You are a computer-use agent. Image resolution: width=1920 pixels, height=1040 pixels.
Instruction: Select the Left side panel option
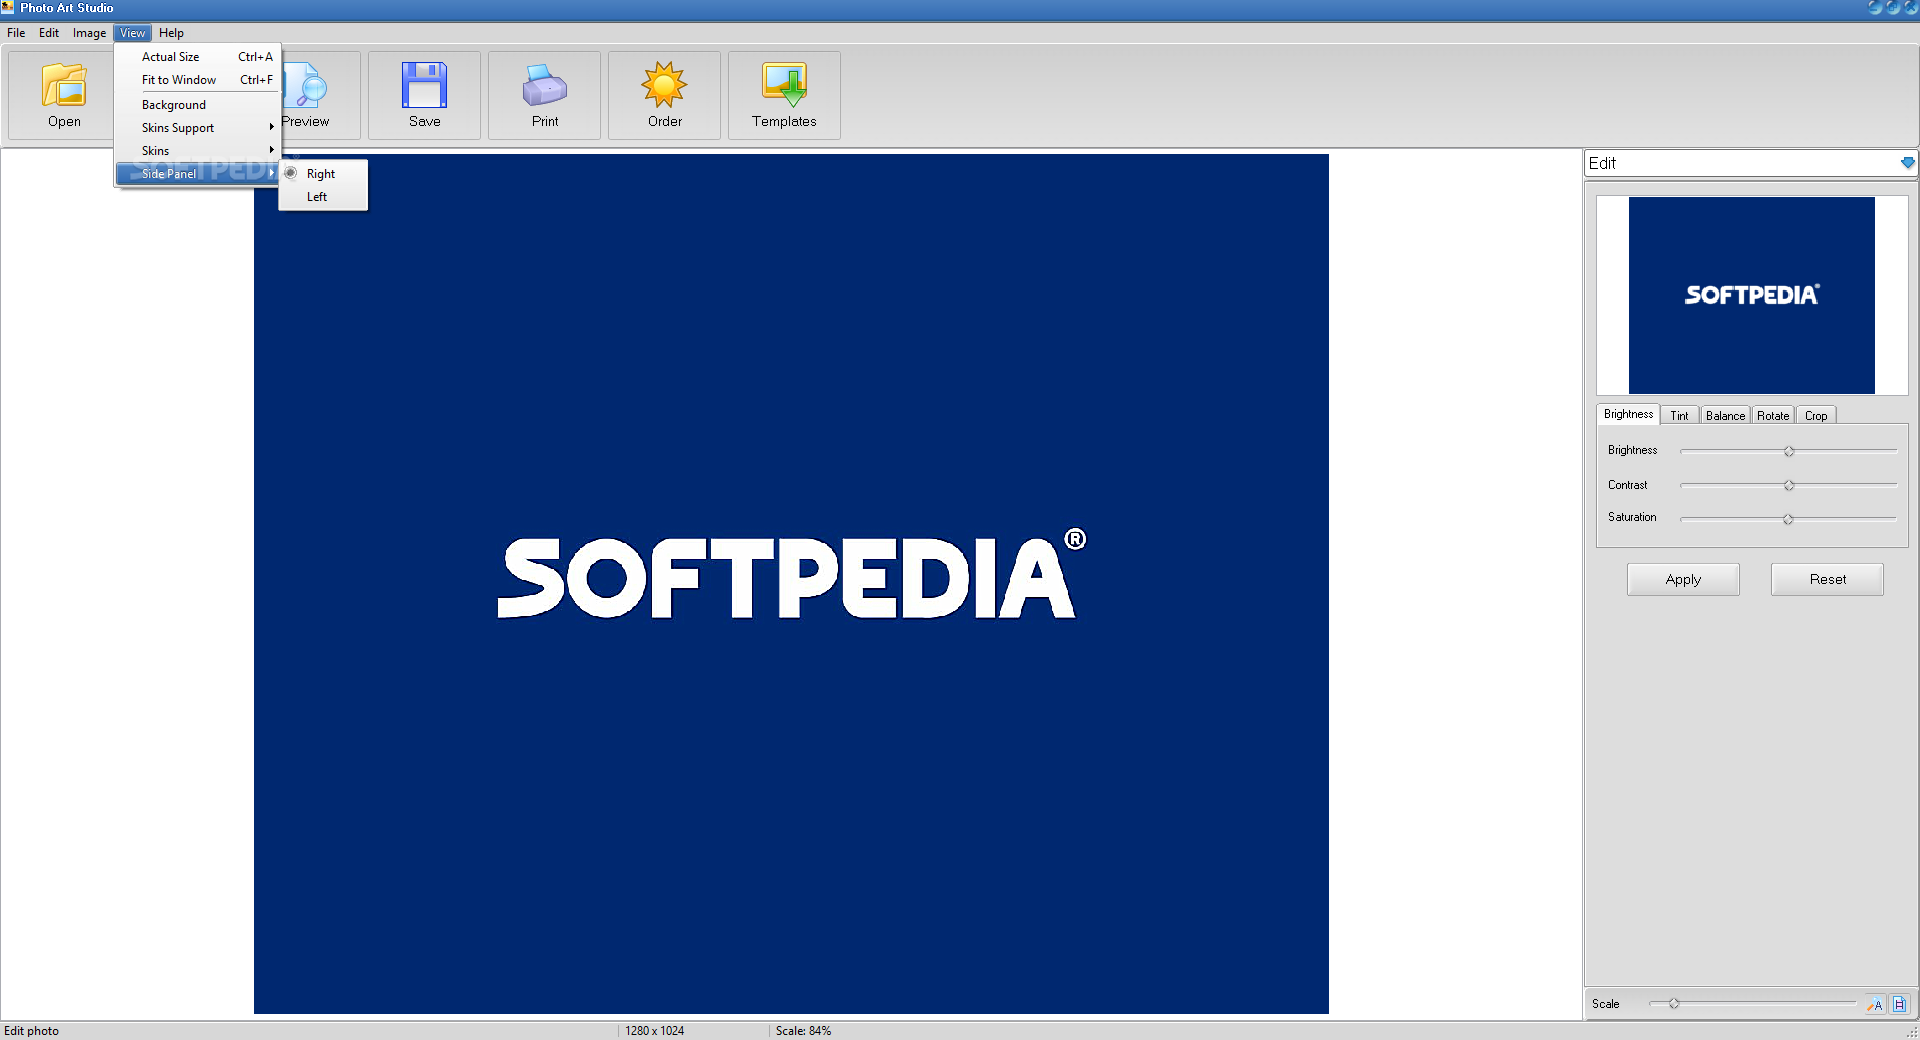tap(323, 197)
